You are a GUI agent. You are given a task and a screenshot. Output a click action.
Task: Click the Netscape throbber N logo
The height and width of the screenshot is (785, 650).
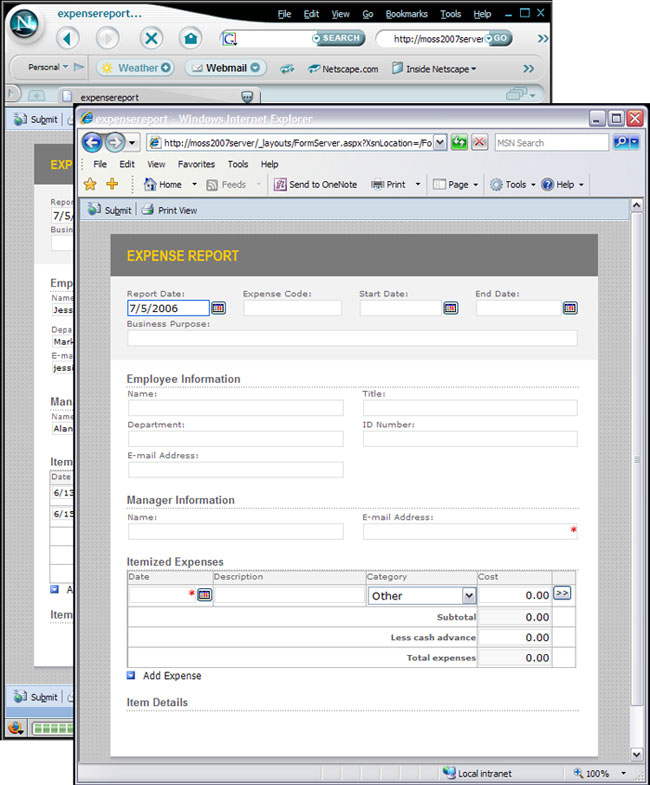25,23
